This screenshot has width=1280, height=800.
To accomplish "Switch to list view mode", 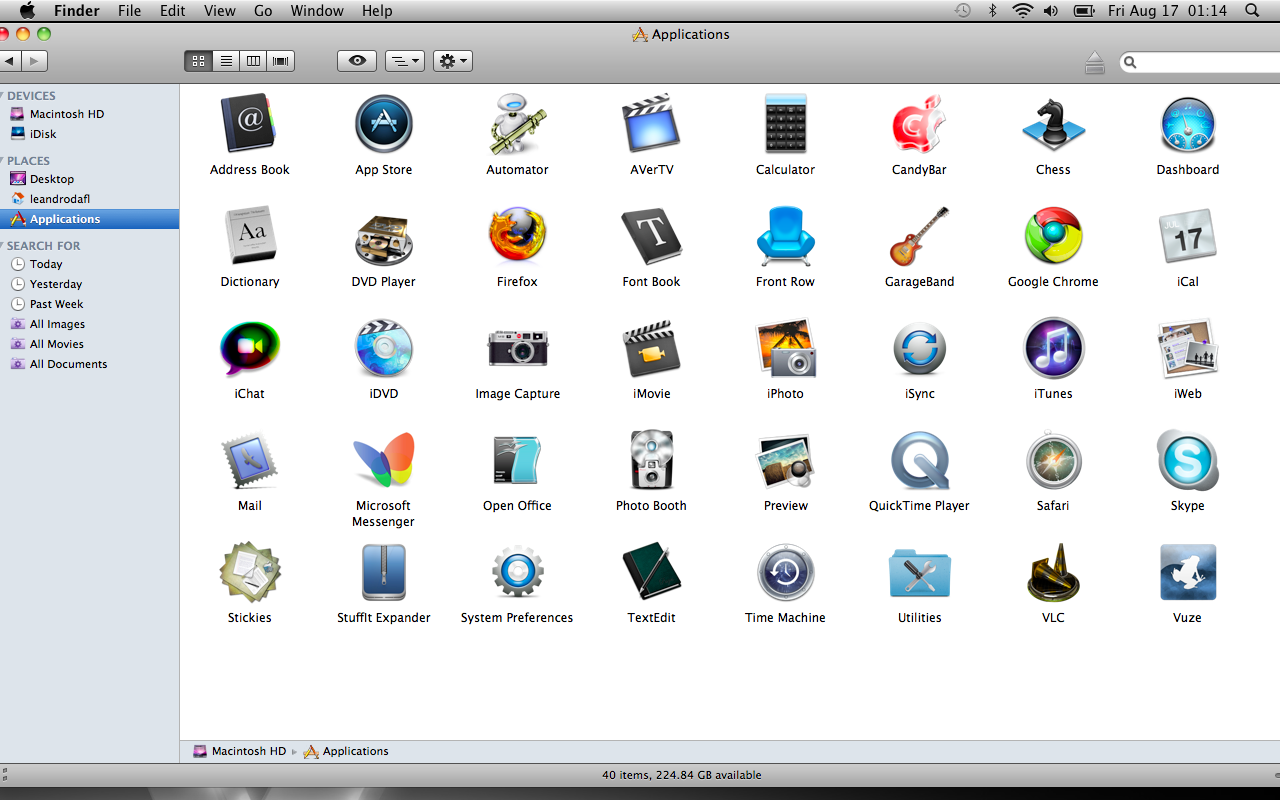I will (x=226, y=61).
